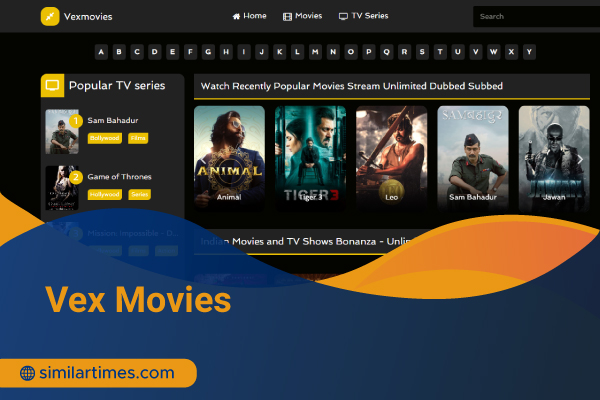Select the Series tag under Game of Thrones

coord(140,194)
